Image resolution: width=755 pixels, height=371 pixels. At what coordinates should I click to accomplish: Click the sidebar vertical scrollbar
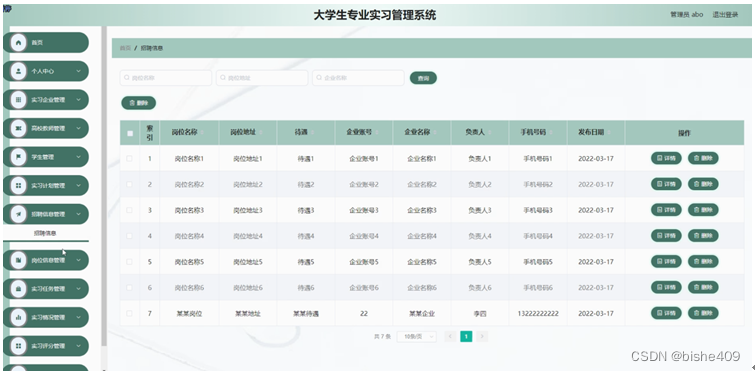[x=104, y=187]
